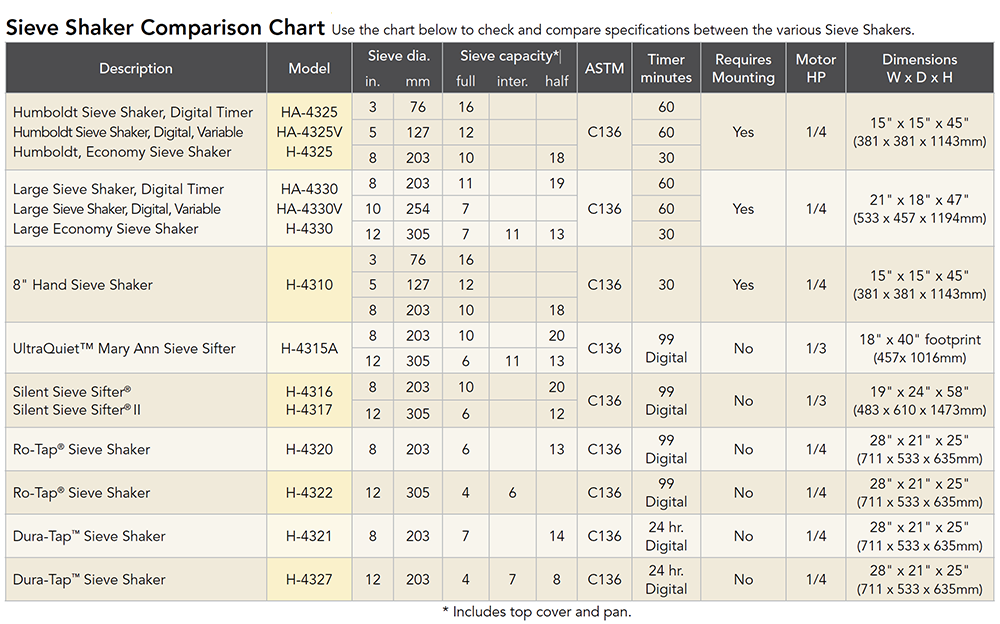Click the 'Sieve dia.' header

coord(399,56)
